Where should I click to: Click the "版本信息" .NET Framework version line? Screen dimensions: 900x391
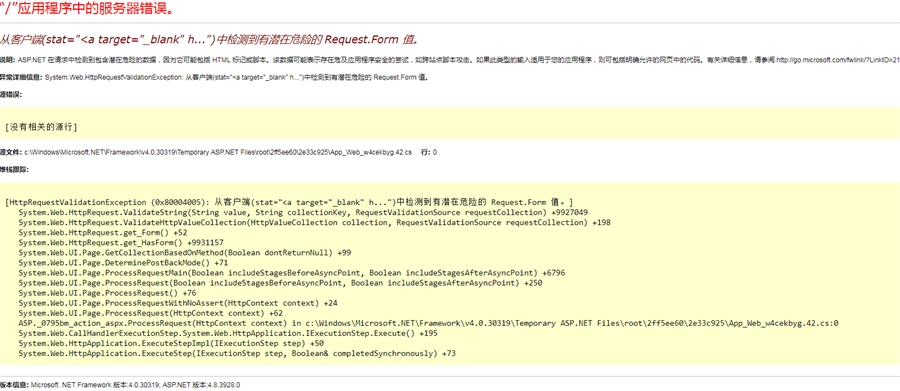click(120, 385)
